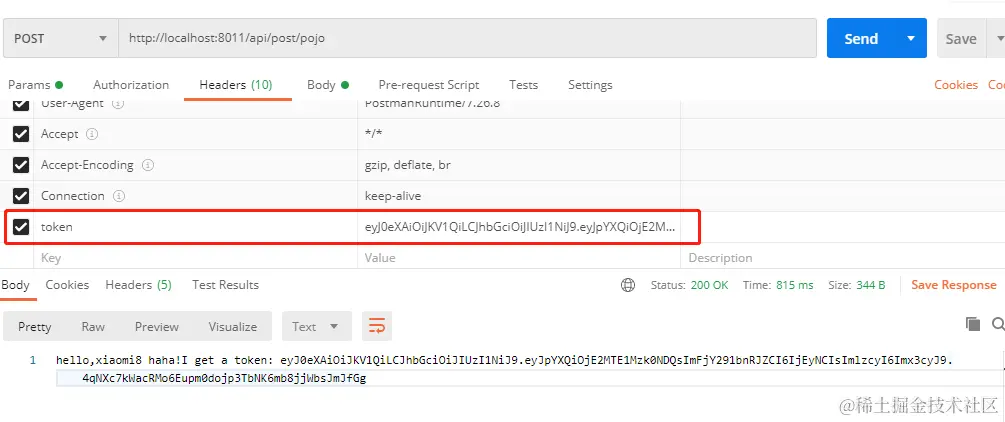Click the '200 OK' status text
The height and width of the screenshot is (422, 1005).
(710, 285)
